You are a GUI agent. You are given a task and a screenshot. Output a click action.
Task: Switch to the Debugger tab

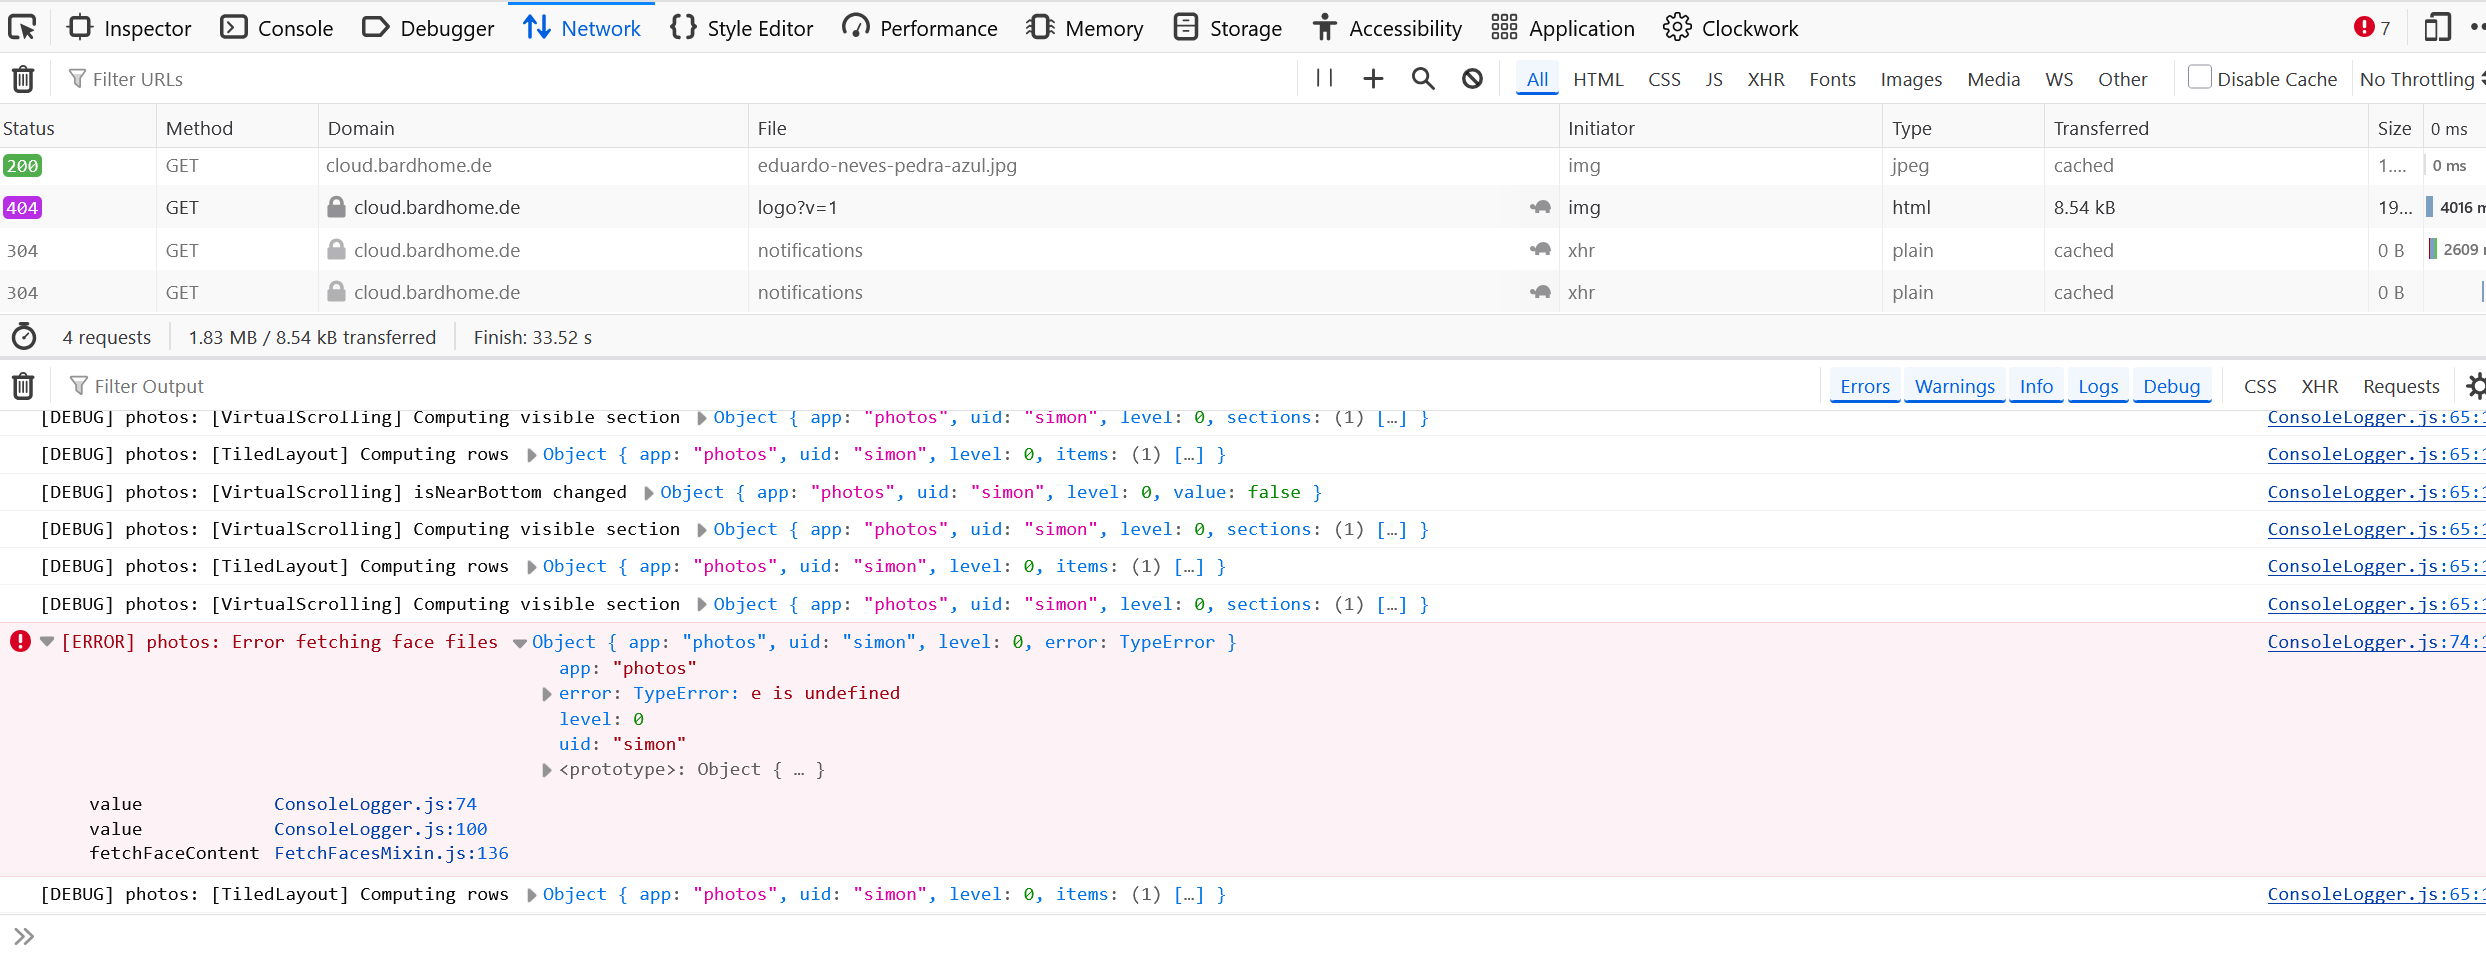point(428,28)
